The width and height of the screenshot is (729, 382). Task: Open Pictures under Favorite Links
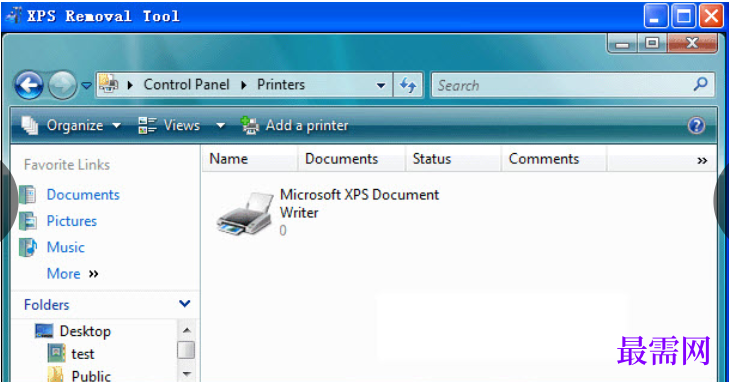tap(72, 221)
